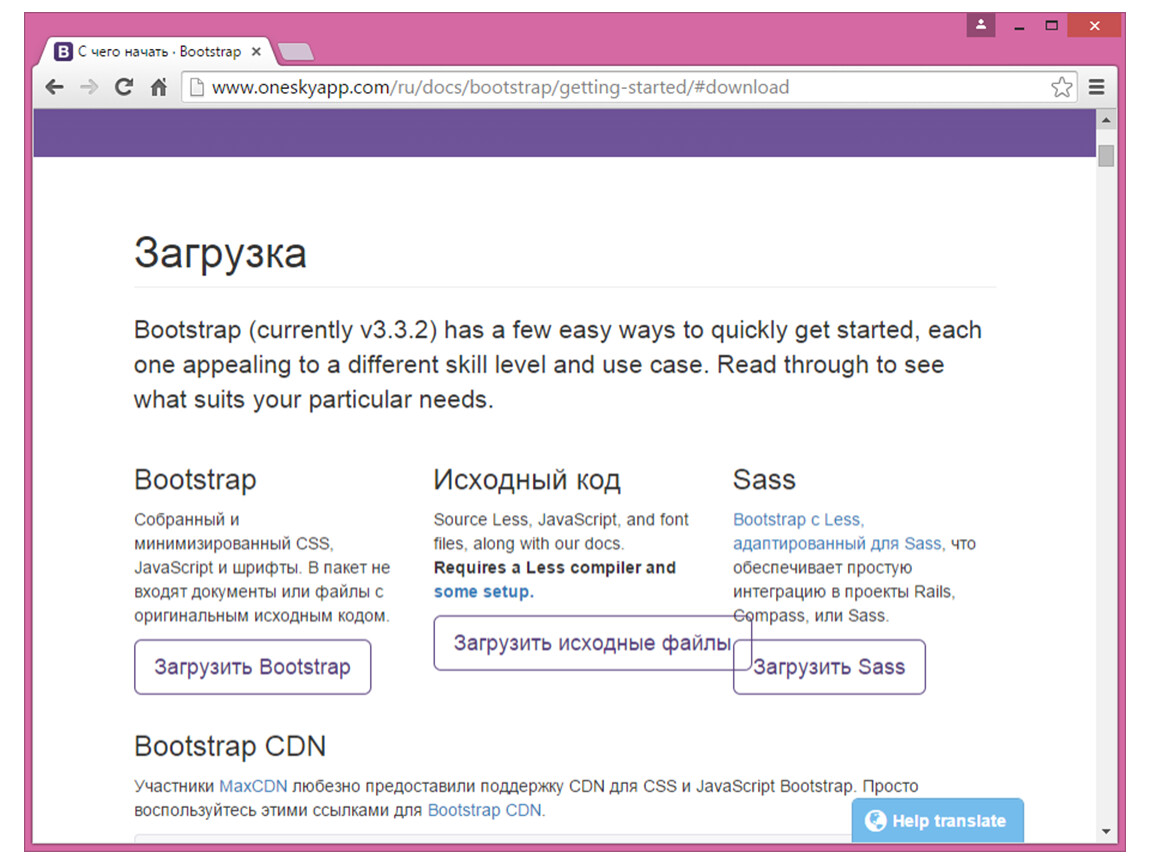Close the Bootstrap tab
The image size is (1150, 864).
256,52
